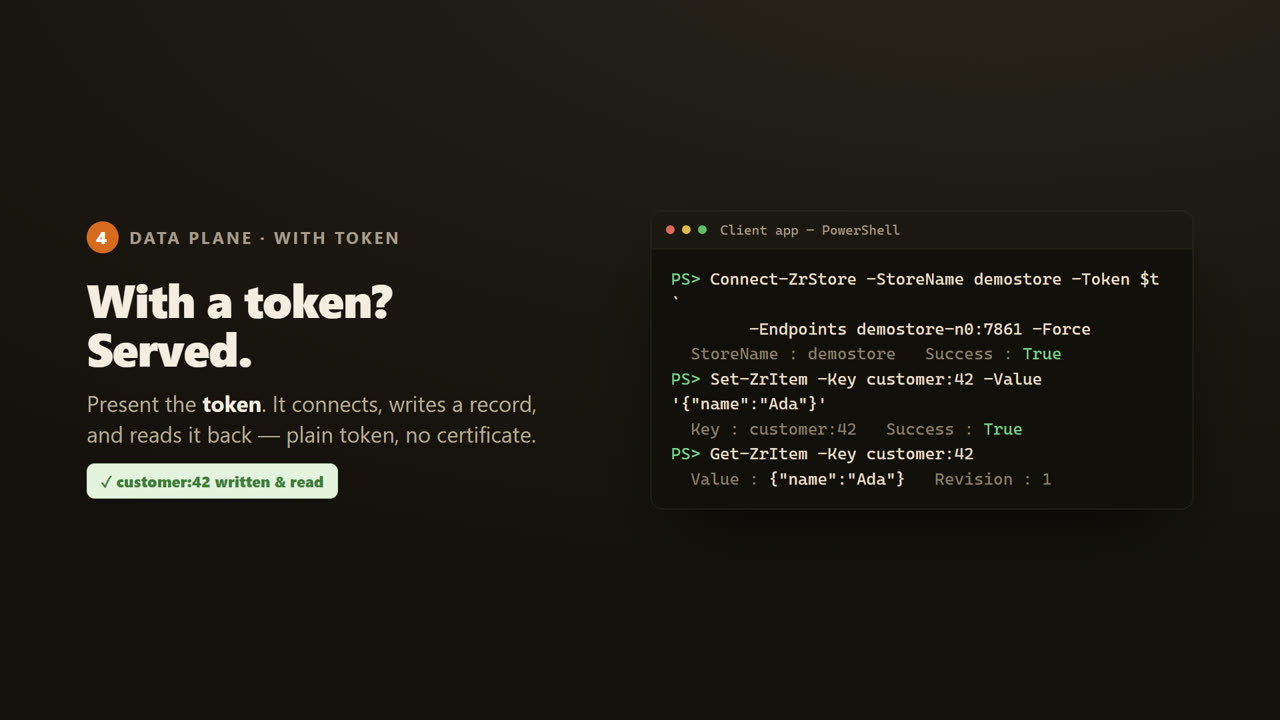Click the Get-ZrItem command line
The height and width of the screenshot is (720, 1280).
[822, 454]
